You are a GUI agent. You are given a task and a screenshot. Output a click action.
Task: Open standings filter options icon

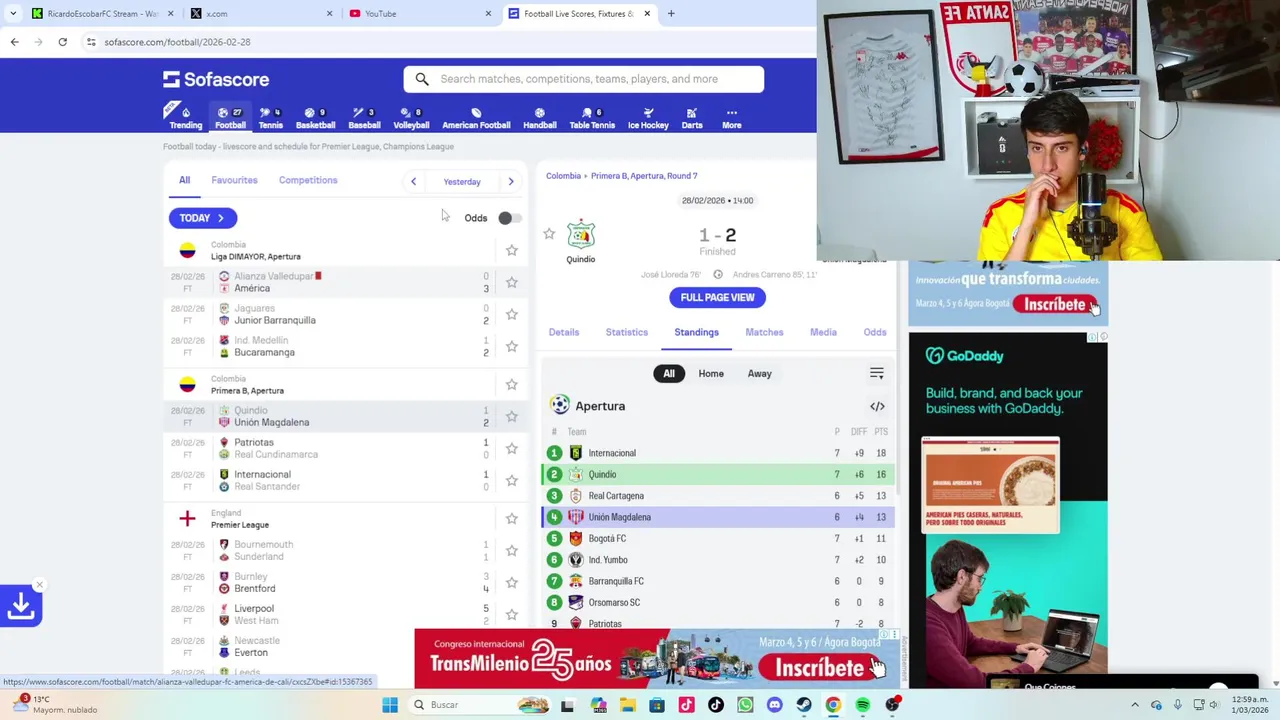coord(877,373)
